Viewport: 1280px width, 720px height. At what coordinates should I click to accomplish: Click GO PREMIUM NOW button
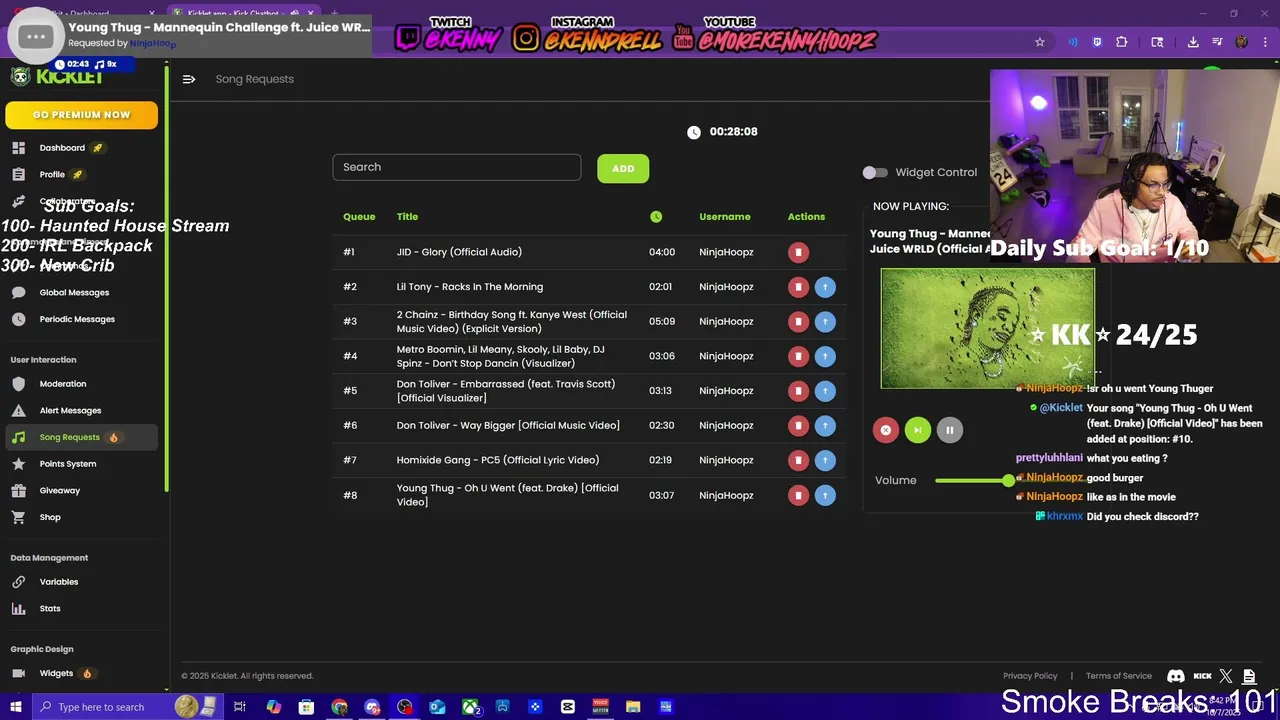82,115
